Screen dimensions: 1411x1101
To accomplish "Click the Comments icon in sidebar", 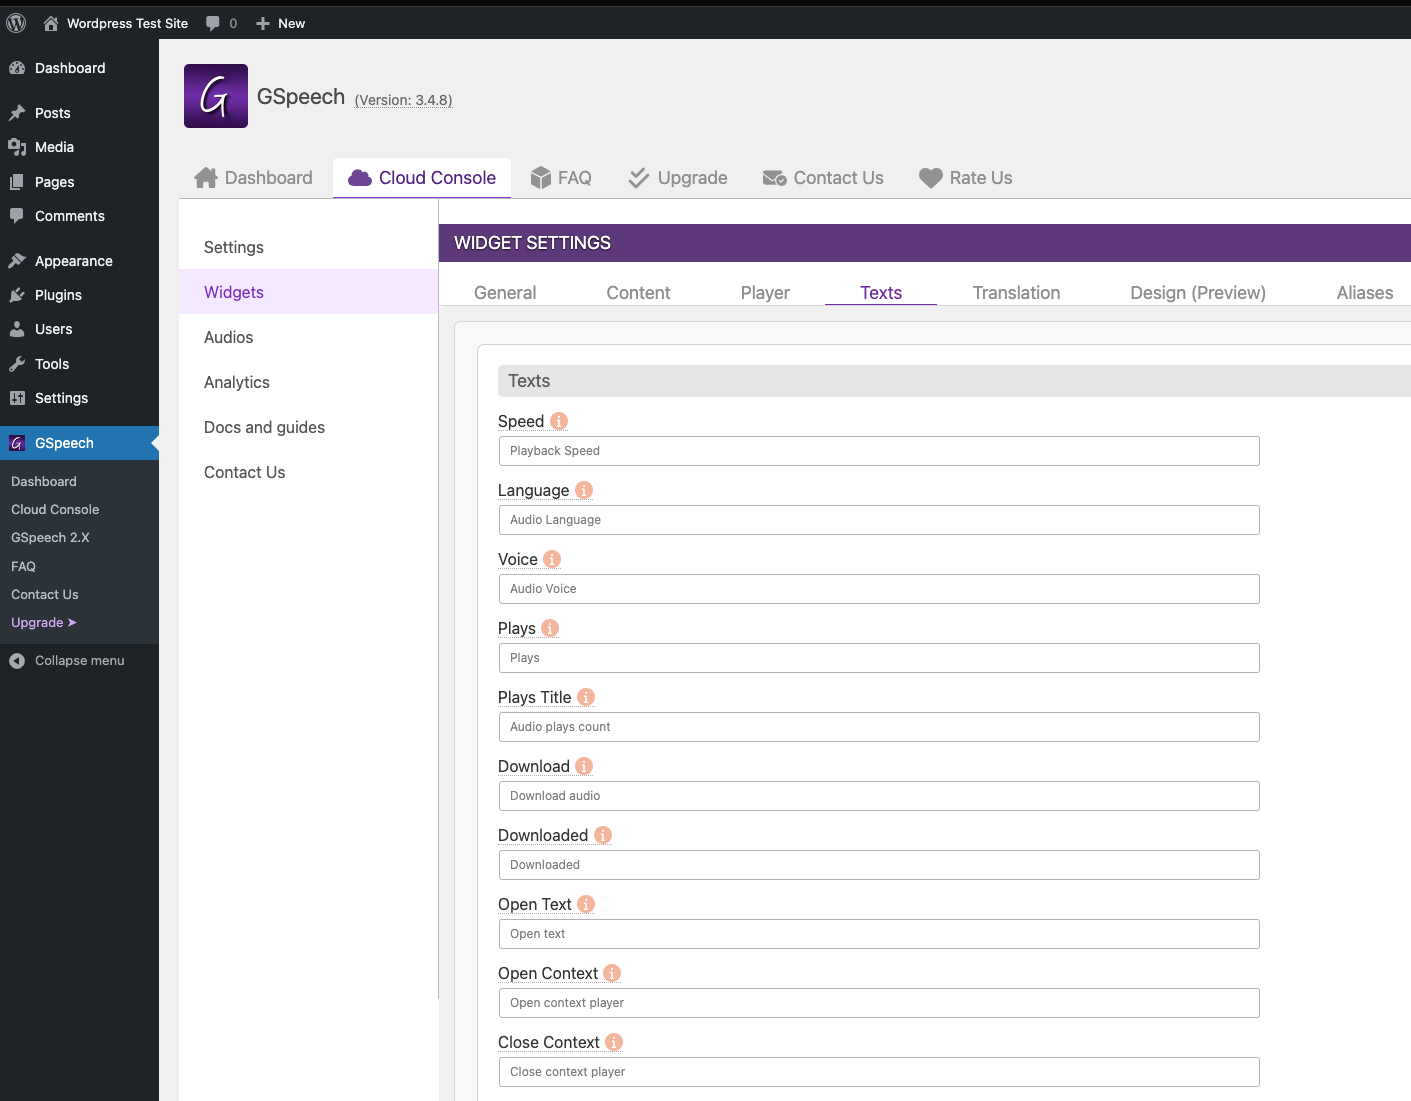I will pyautogui.click(x=17, y=216).
